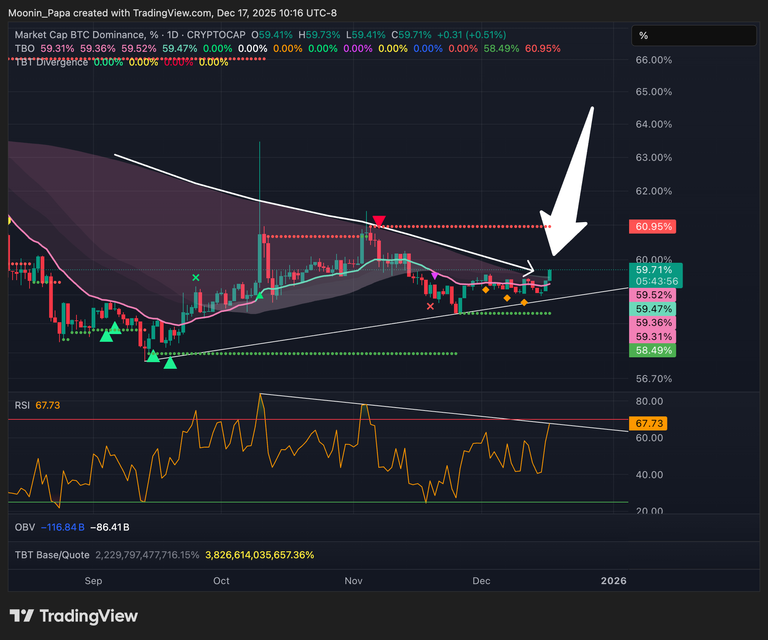Image resolution: width=768 pixels, height=640 pixels.
Task: Click the red X marker after November
Action: pyautogui.click(x=430, y=293)
